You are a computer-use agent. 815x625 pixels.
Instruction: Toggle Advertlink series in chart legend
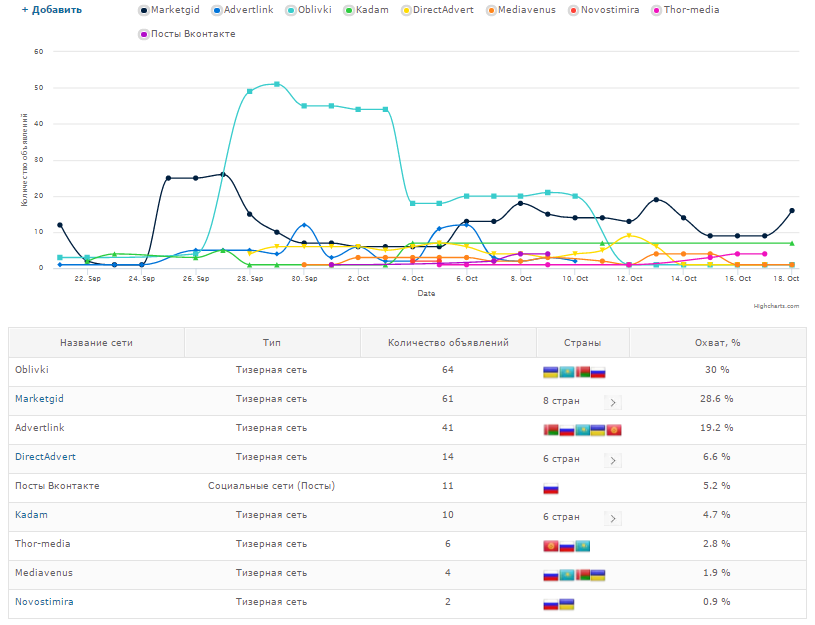243,10
